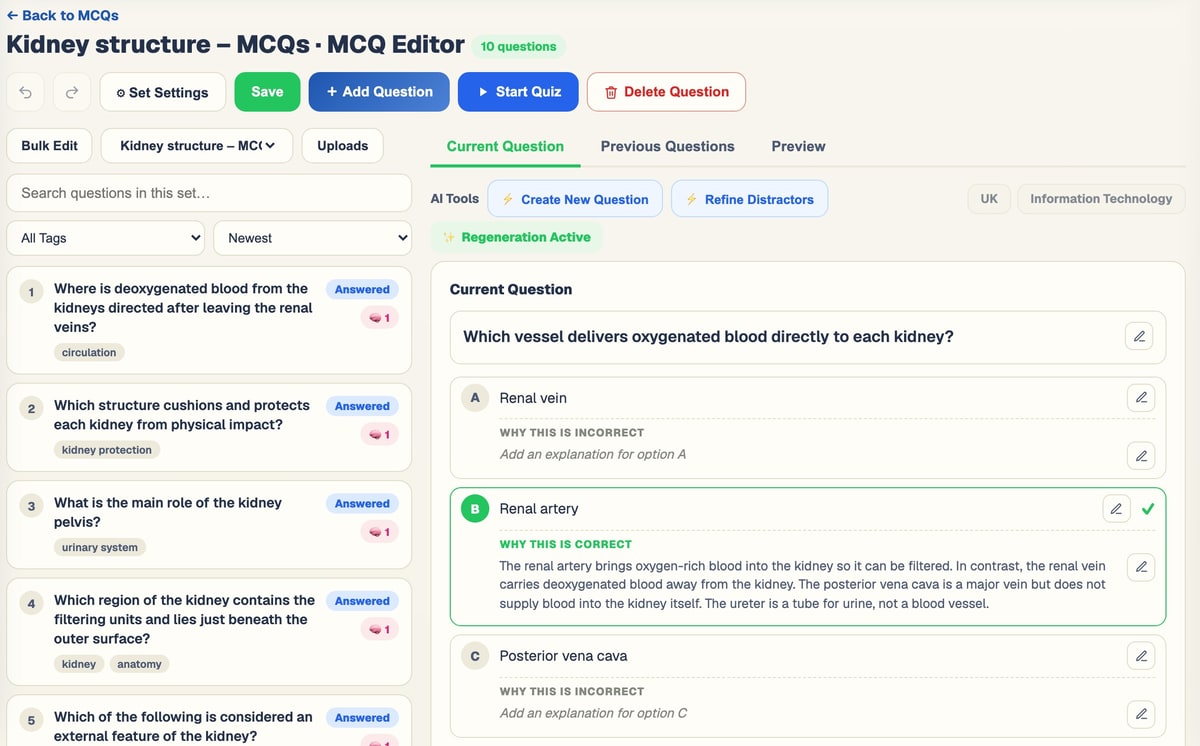Select option letter A circle
This screenshot has height=746, width=1200.
pos(475,398)
